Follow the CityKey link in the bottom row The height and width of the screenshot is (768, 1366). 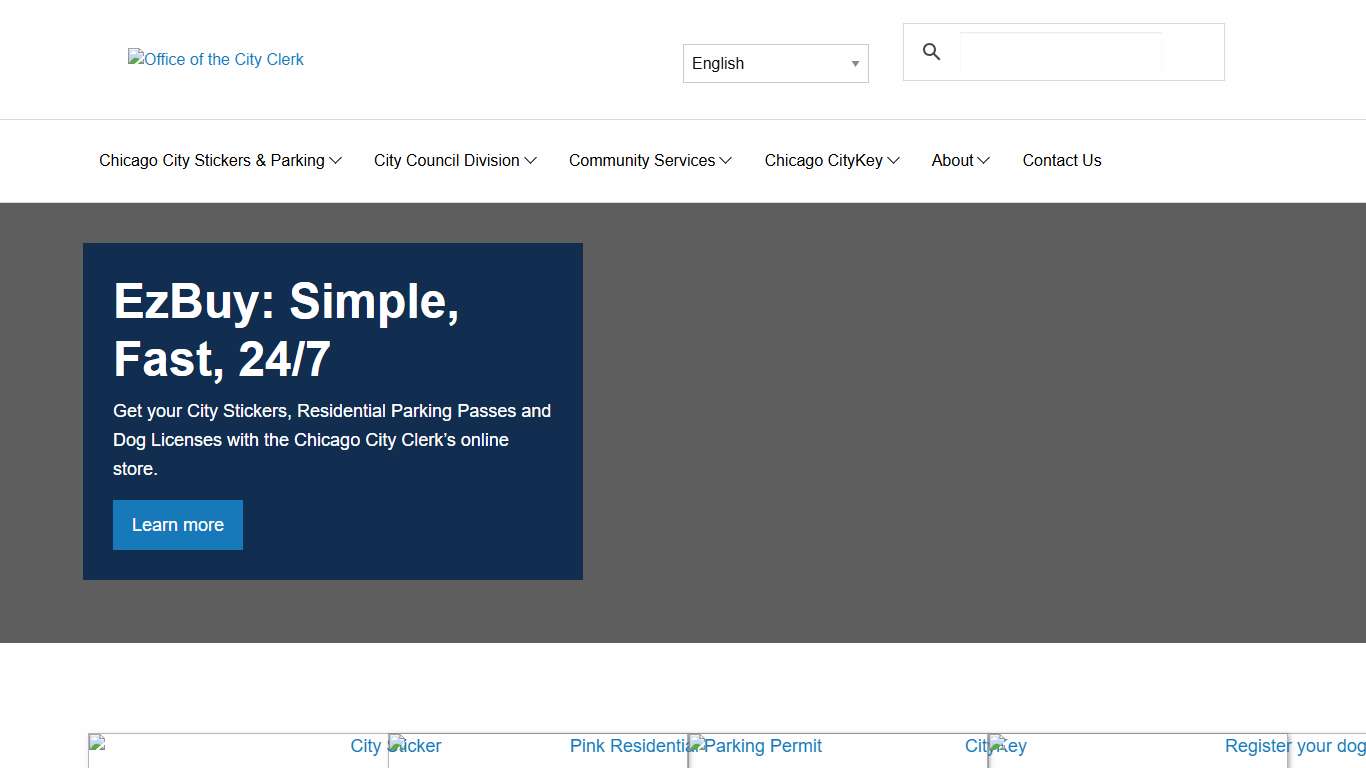tap(975, 746)
